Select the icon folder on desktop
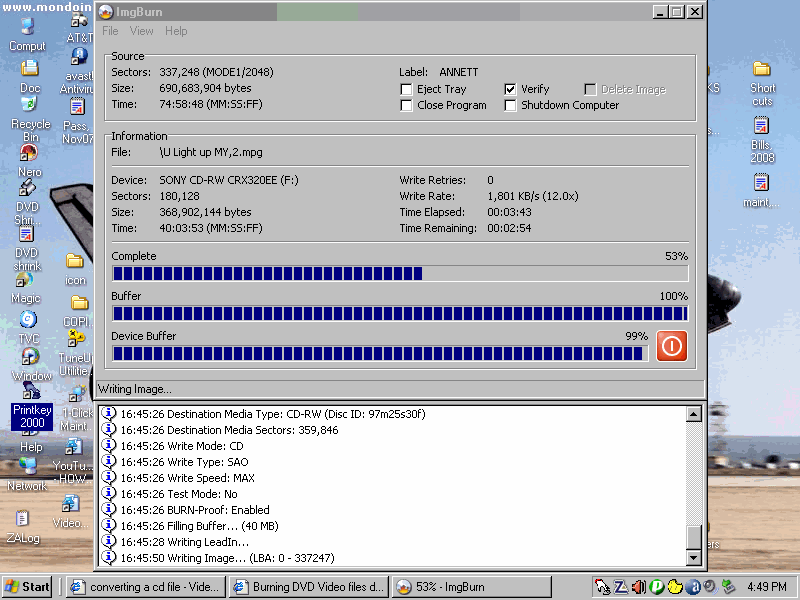 pyautogui.click(x=75, y=269)
